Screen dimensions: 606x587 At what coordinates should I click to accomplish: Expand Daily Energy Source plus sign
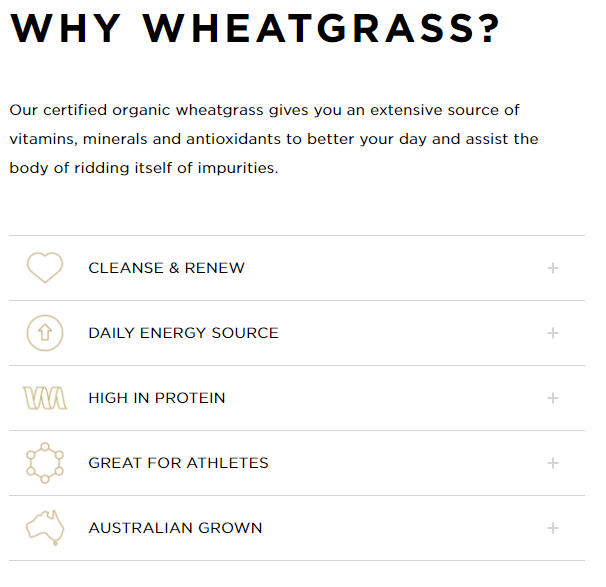553,333
